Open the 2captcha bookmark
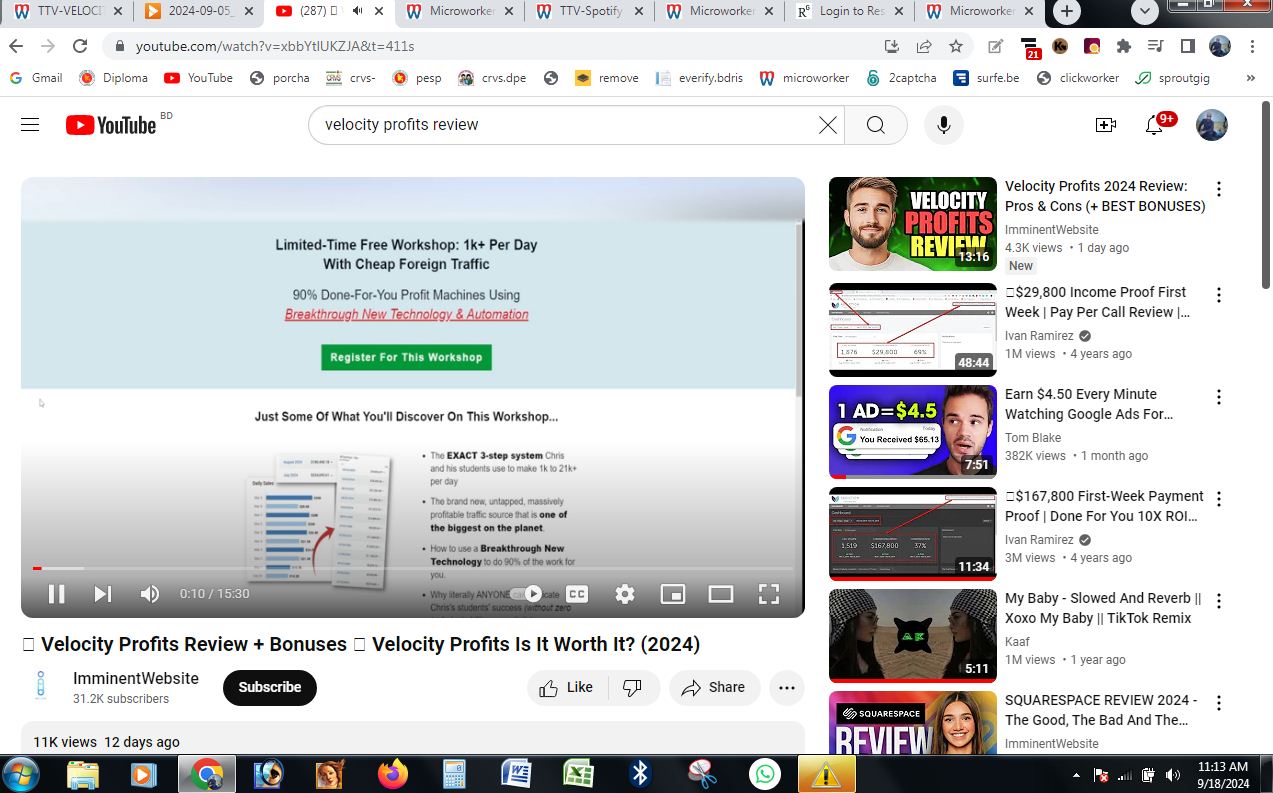This screenshot has width=1273, height=793. (x=901, y=78)
